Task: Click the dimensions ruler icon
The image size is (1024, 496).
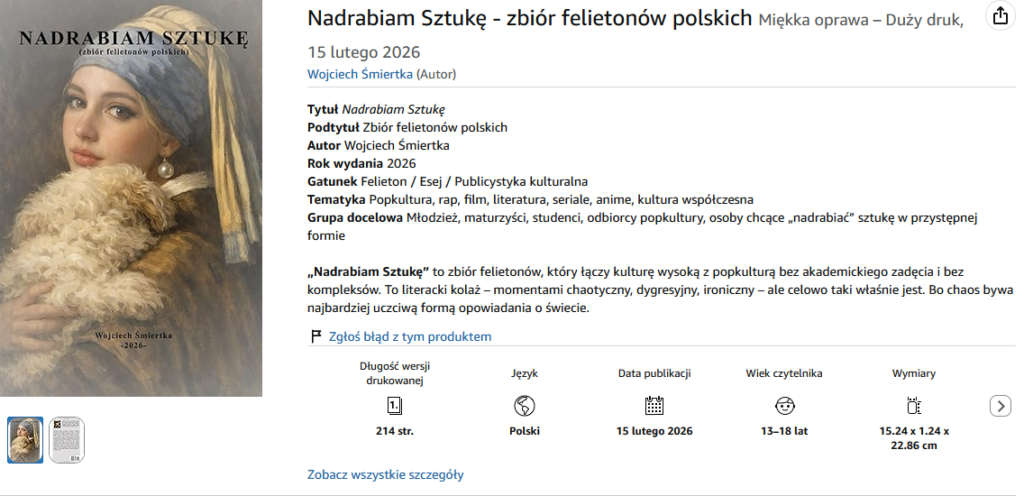Action: (x=913, y=405)
